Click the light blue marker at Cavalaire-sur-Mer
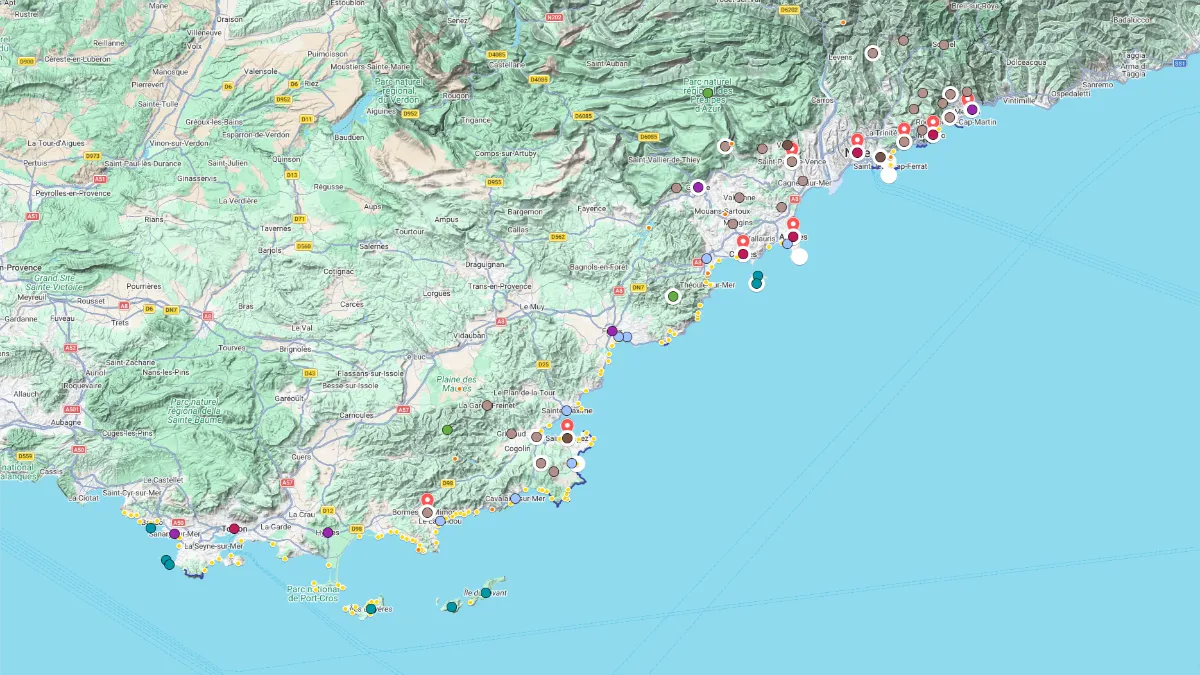This screenshot has width=1200, height=675. (515, 498)
